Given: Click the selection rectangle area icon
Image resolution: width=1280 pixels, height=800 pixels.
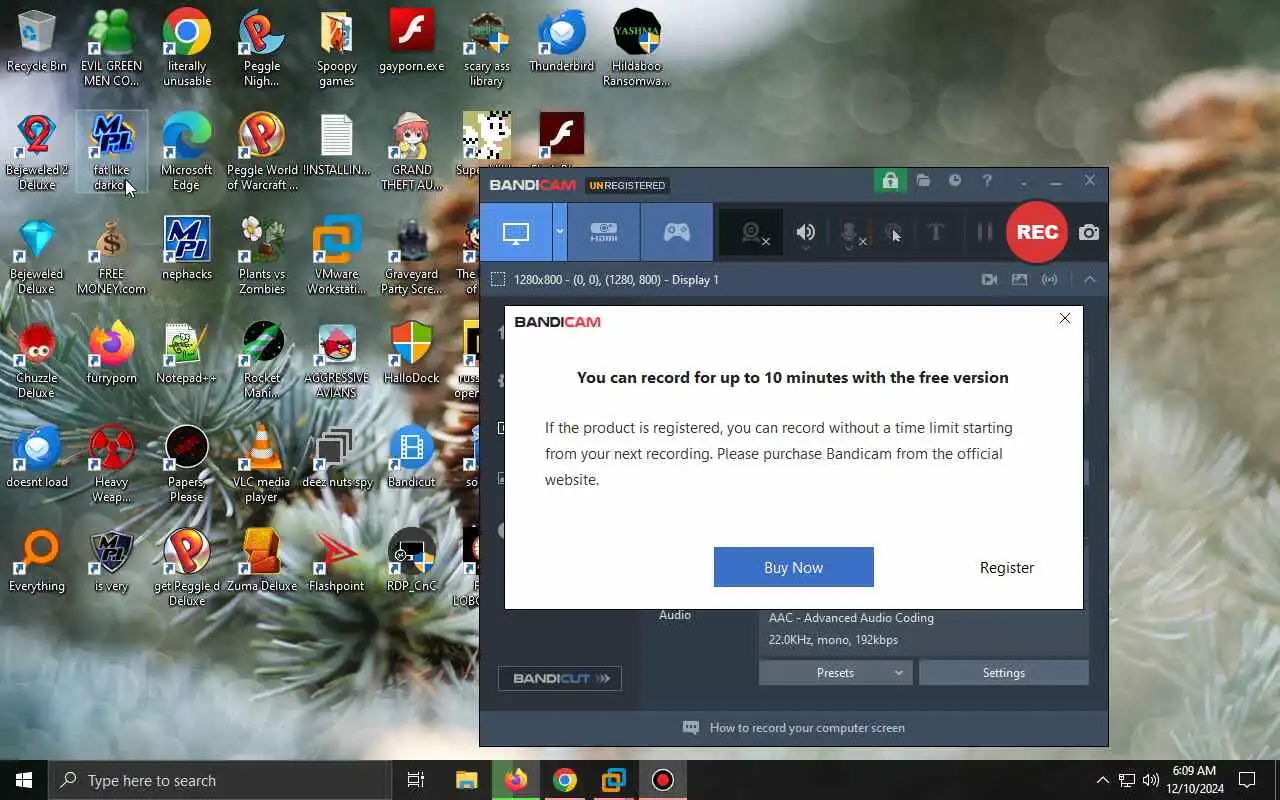Looking at the screenshot, I should [x=498, y=280].
